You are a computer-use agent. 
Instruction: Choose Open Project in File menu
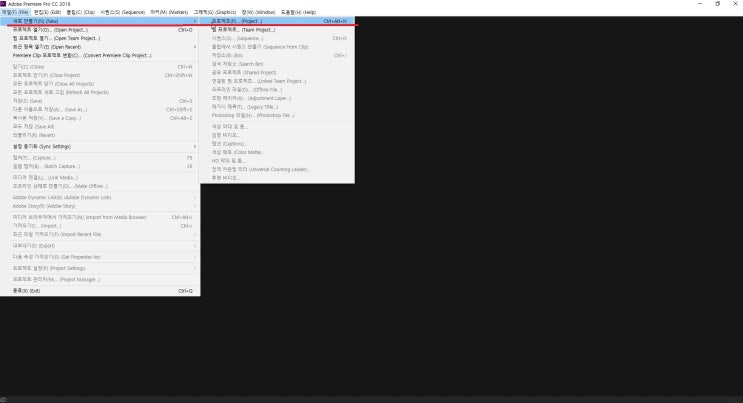100,30
